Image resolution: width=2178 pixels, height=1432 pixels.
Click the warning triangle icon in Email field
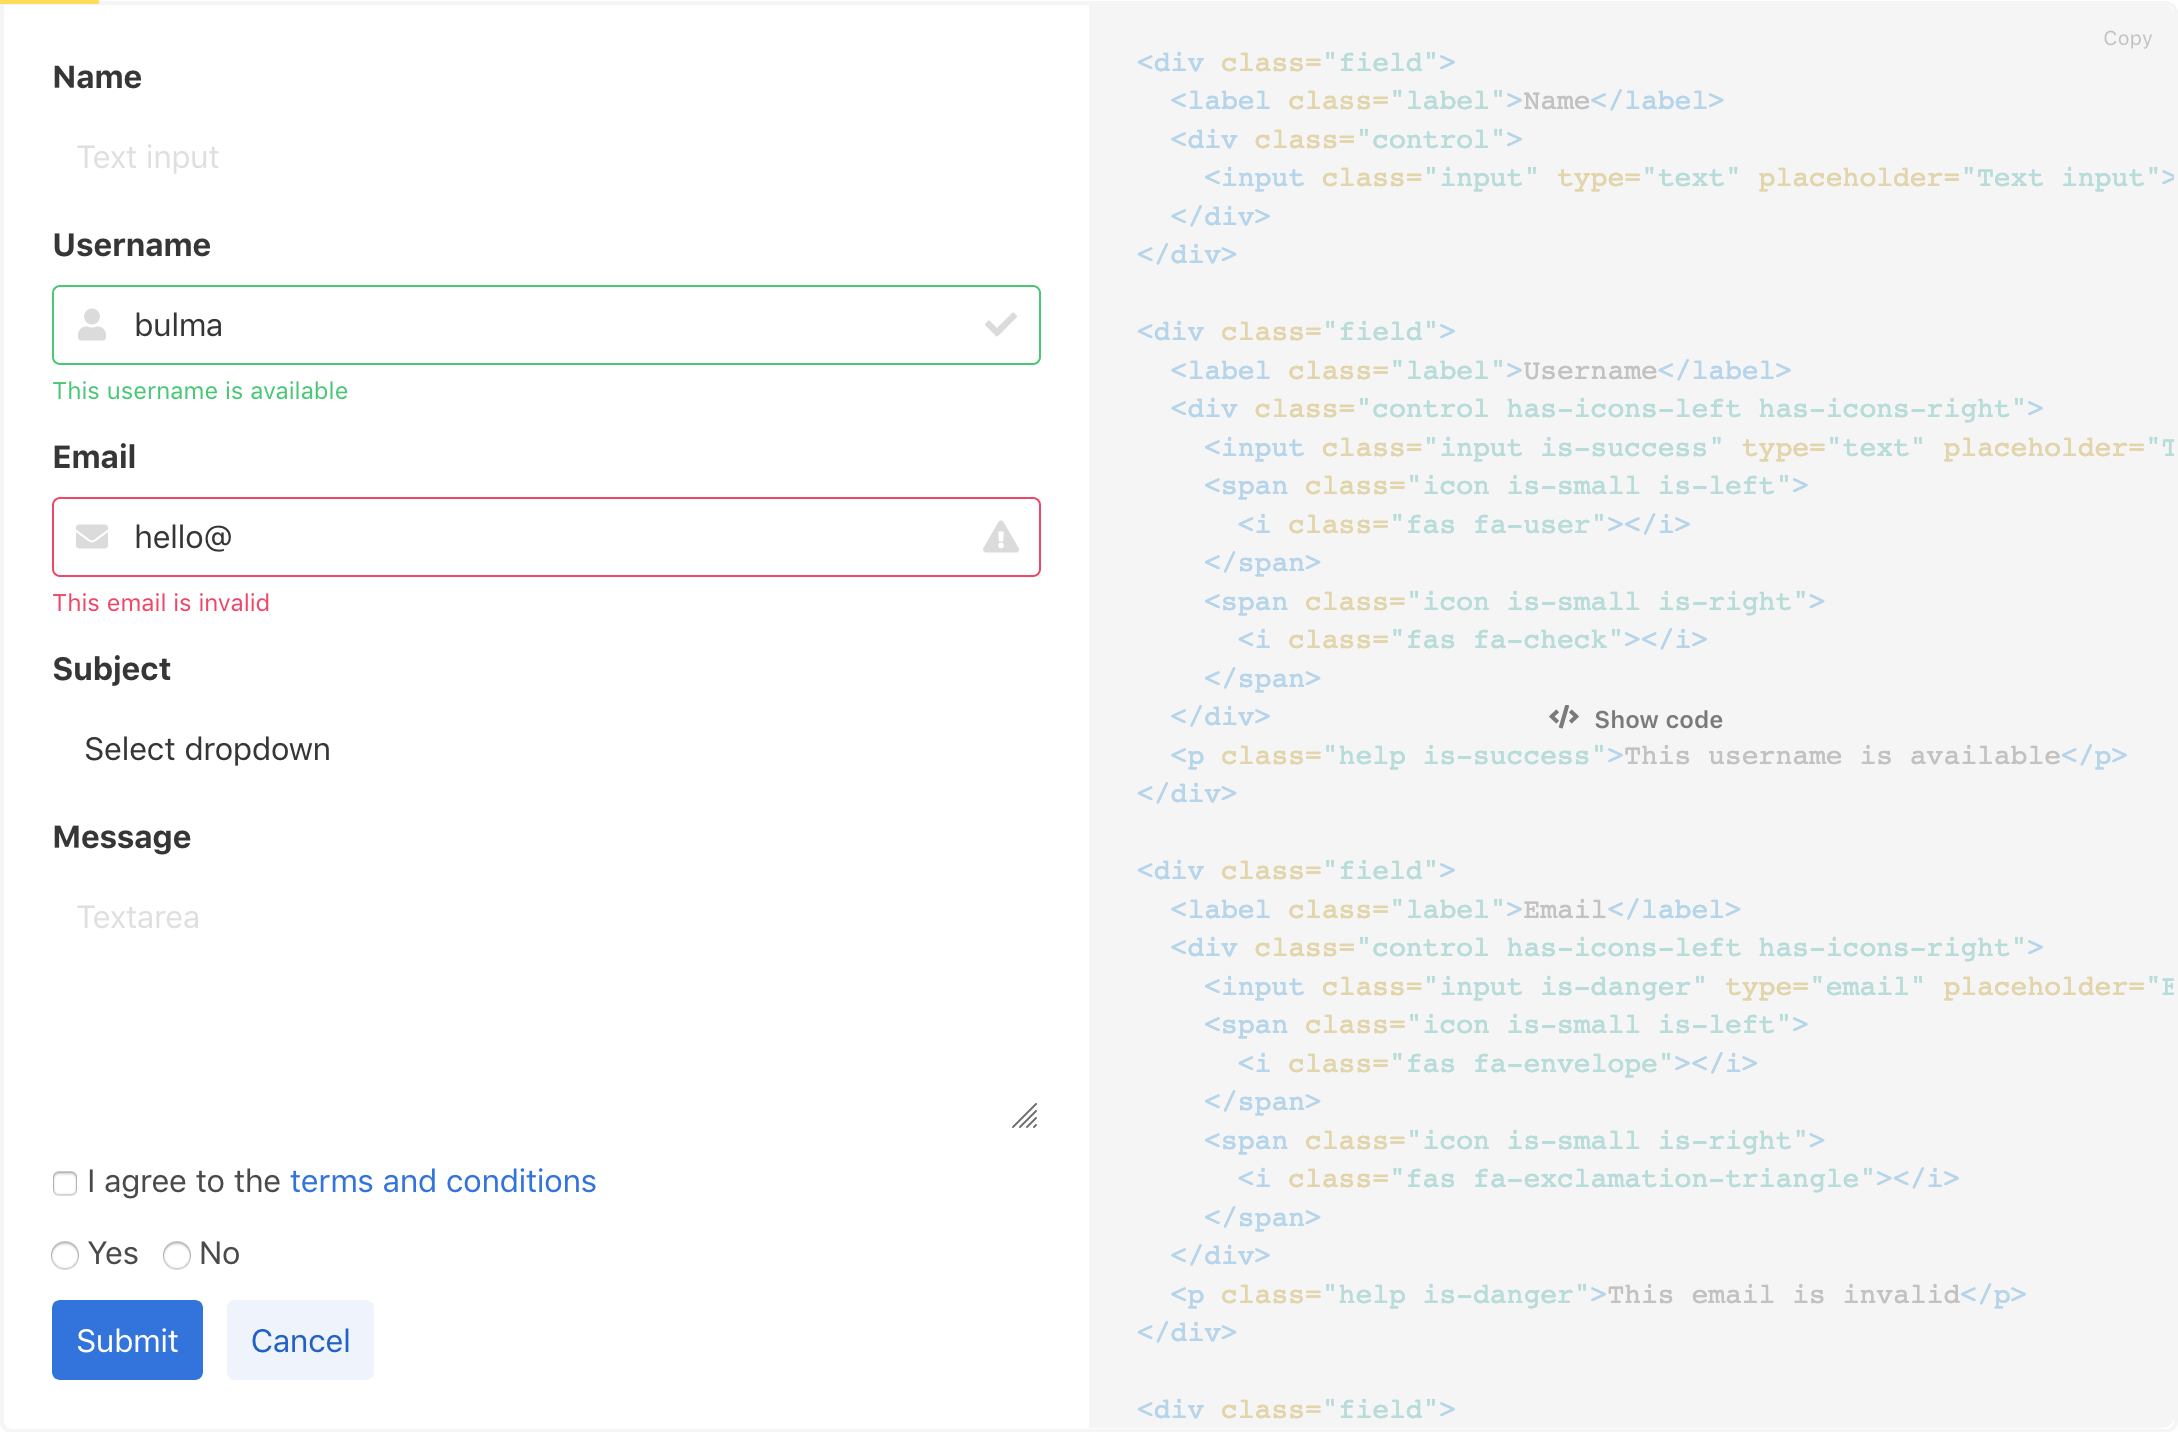click(x=1000, y=537)
